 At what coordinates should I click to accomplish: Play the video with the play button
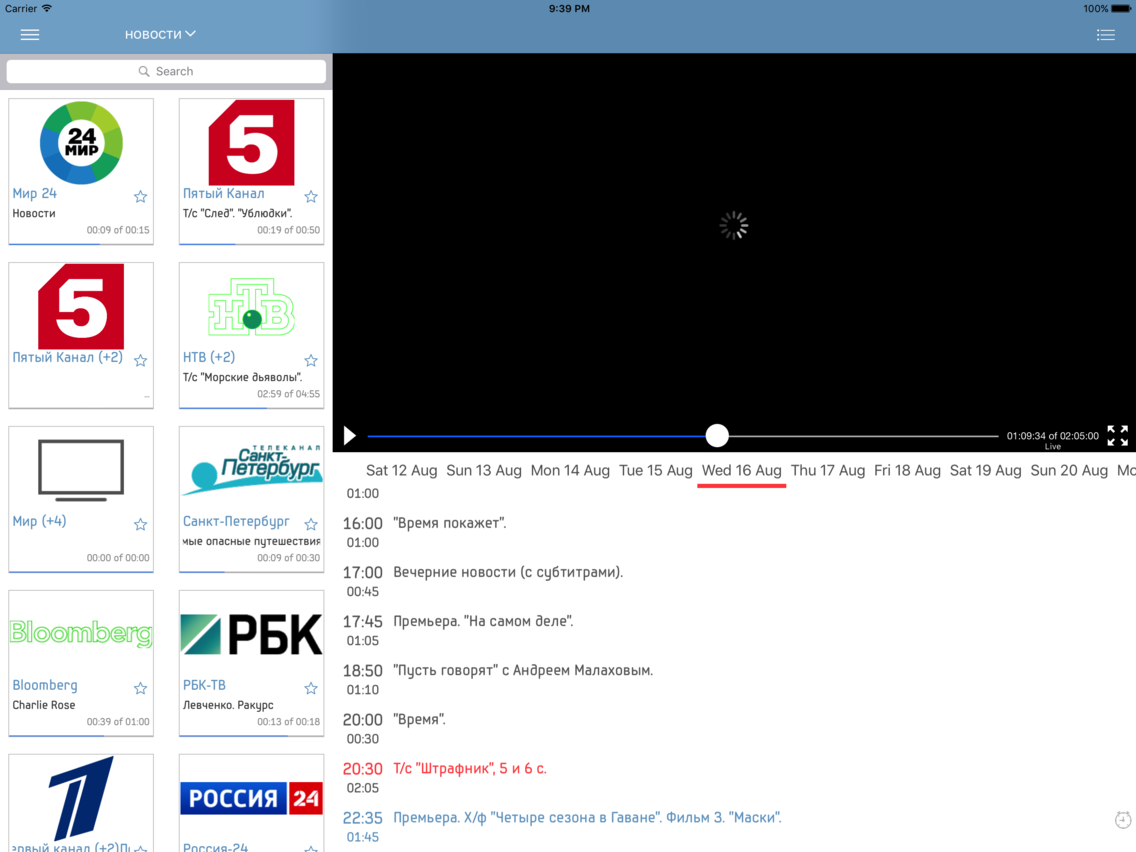click(x=349, y=435)
